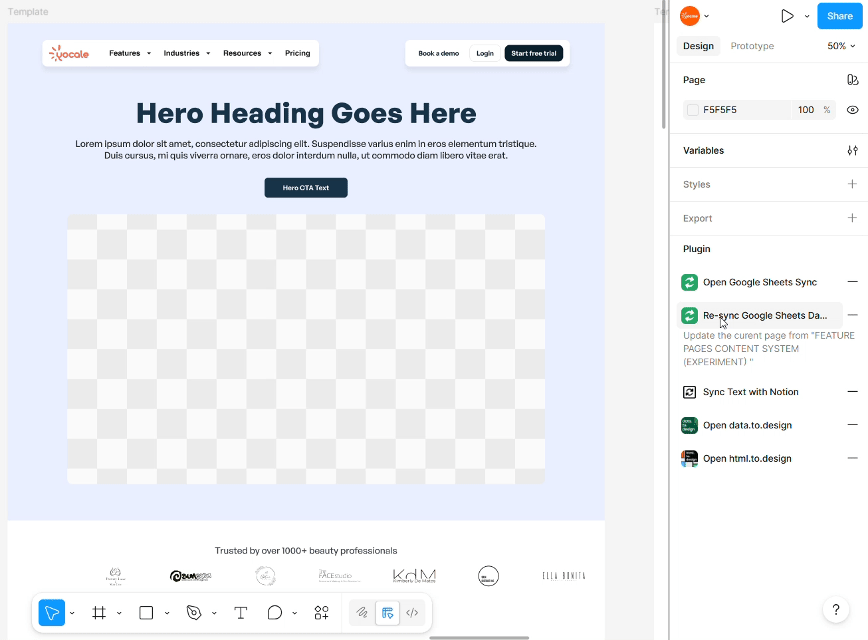Select the Comment tool
The height and width of the screenshot is (640, 868).
pos(275,613)
